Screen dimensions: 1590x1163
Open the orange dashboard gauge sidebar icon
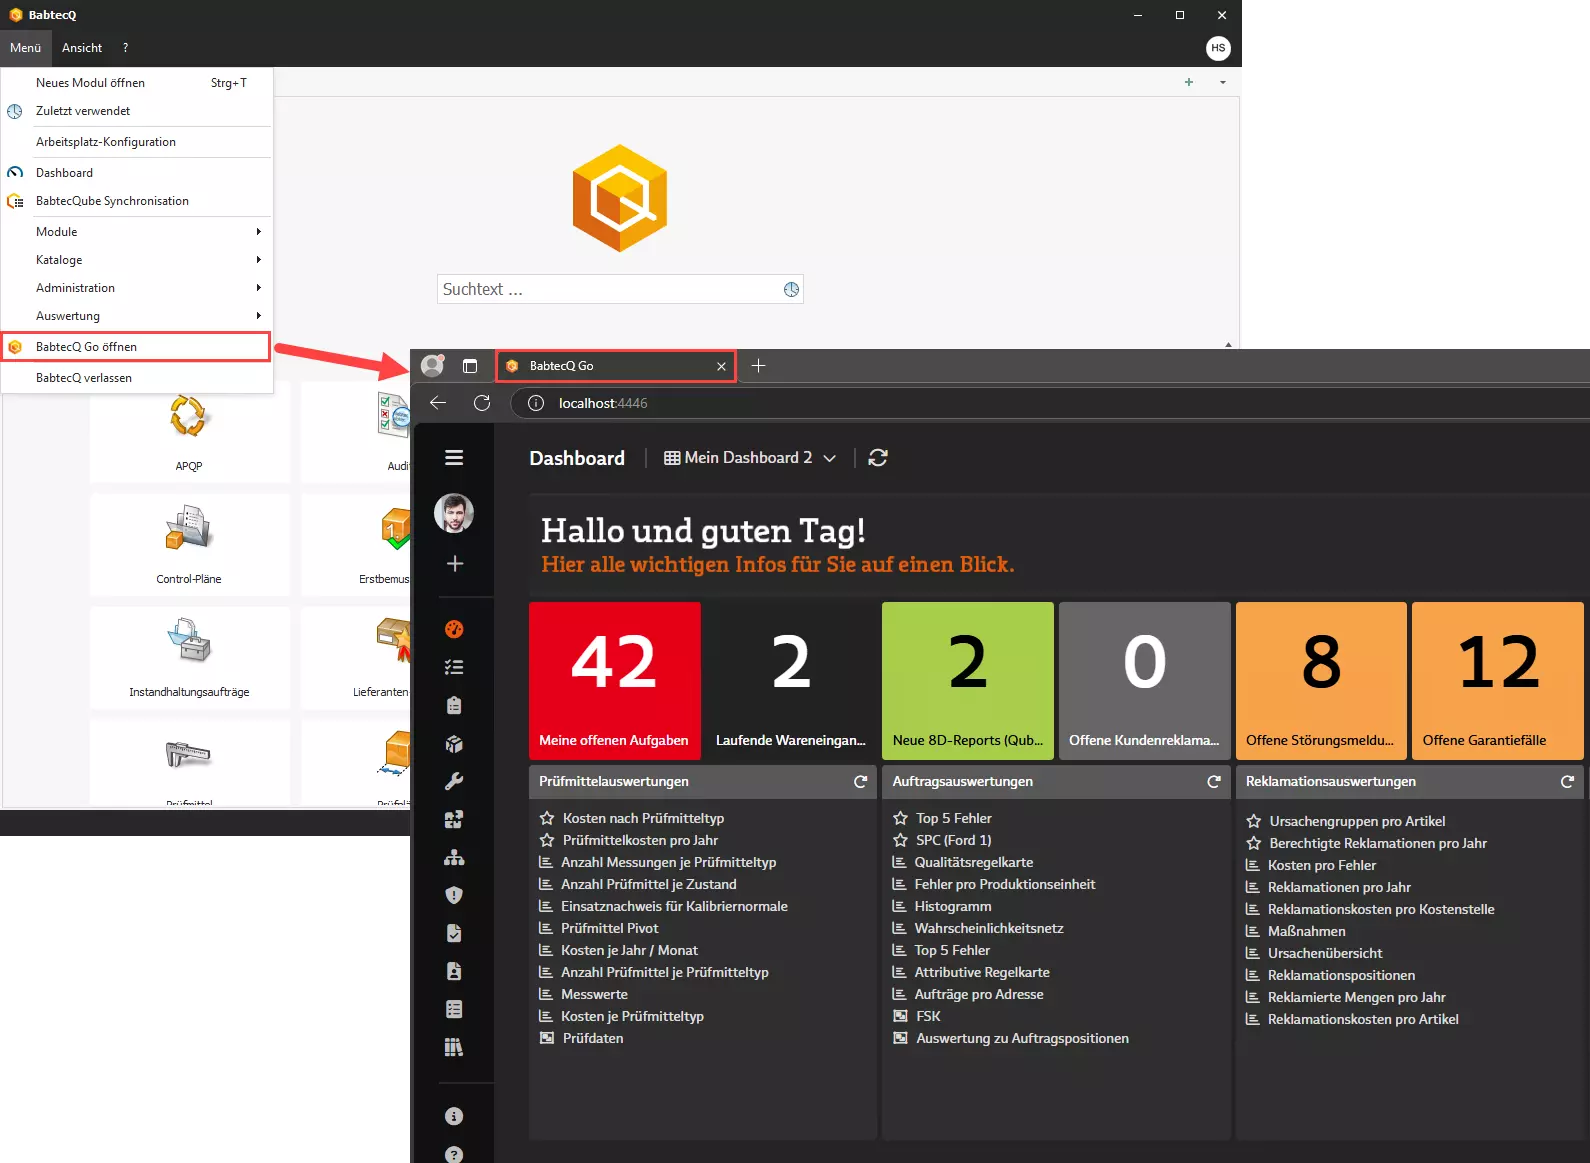[454, 629]
